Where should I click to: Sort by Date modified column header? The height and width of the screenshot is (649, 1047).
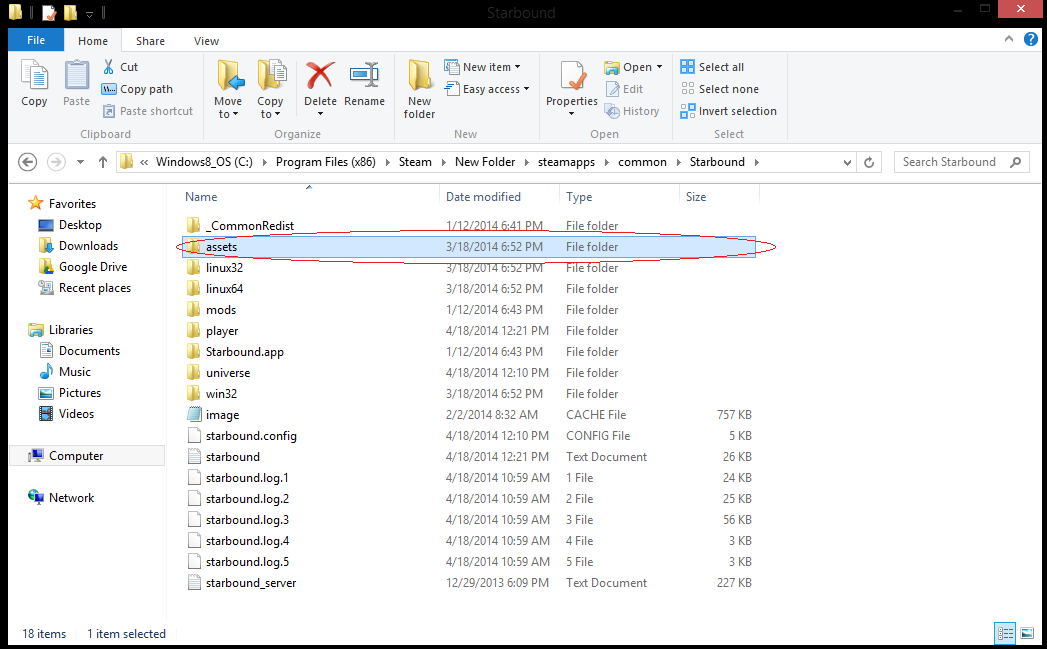(483, 197)
